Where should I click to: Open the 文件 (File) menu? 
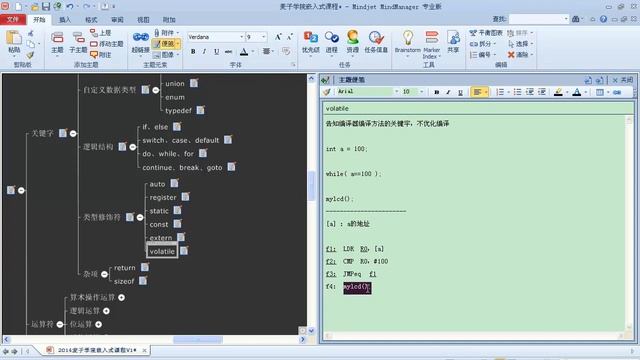[13, 20]
